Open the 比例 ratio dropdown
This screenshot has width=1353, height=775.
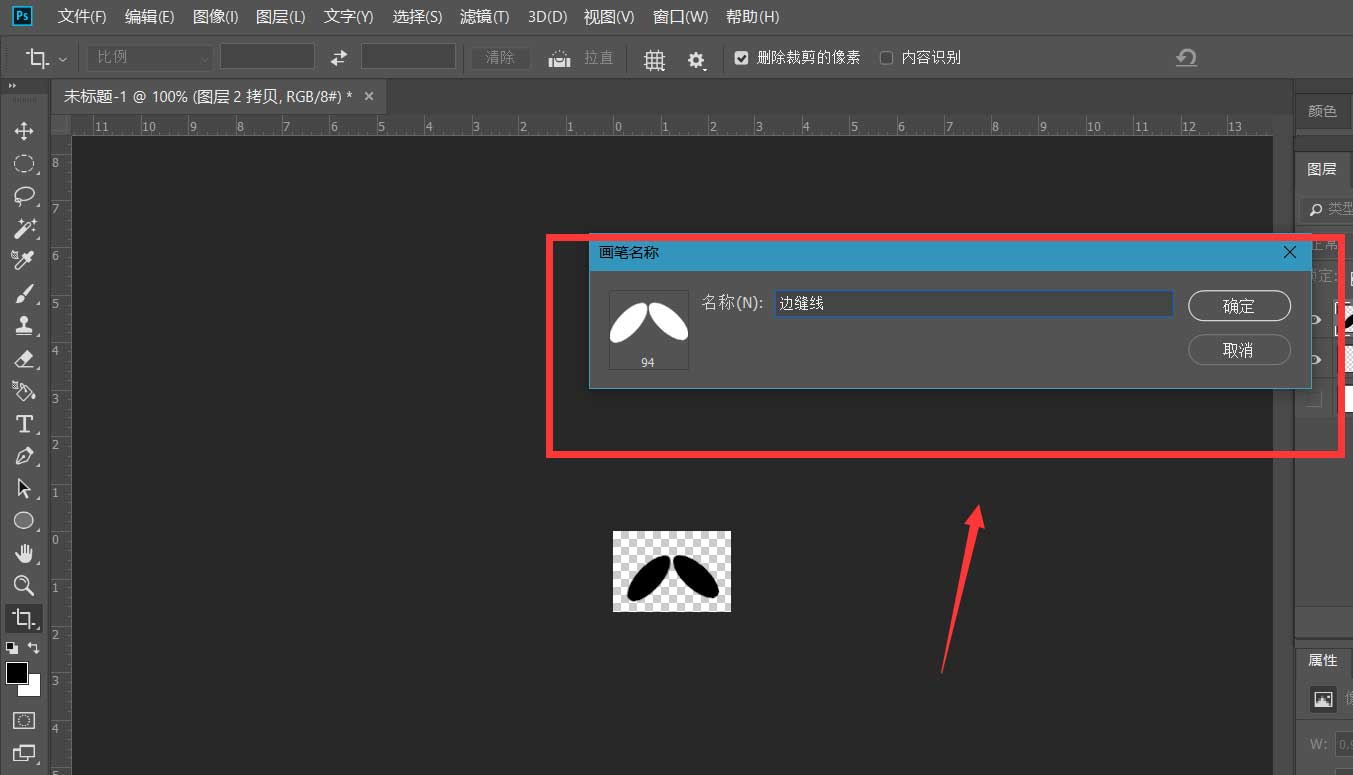point(150,57)
